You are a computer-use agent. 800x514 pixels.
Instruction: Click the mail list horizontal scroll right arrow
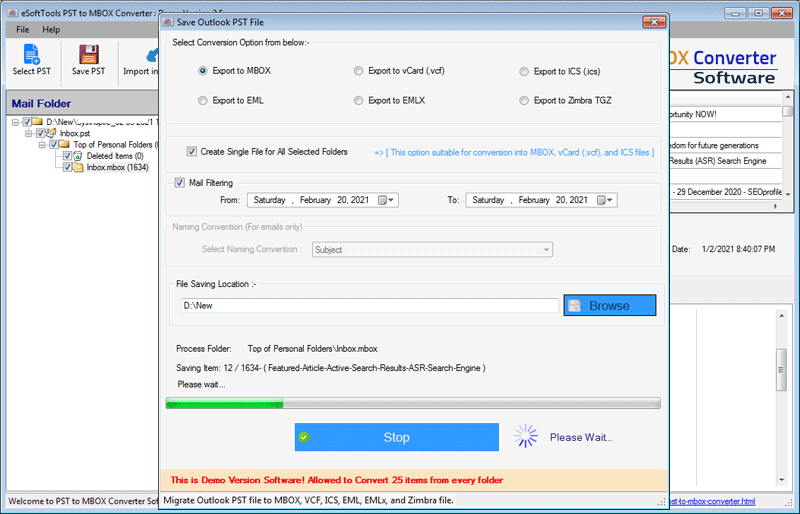[776, 206]
